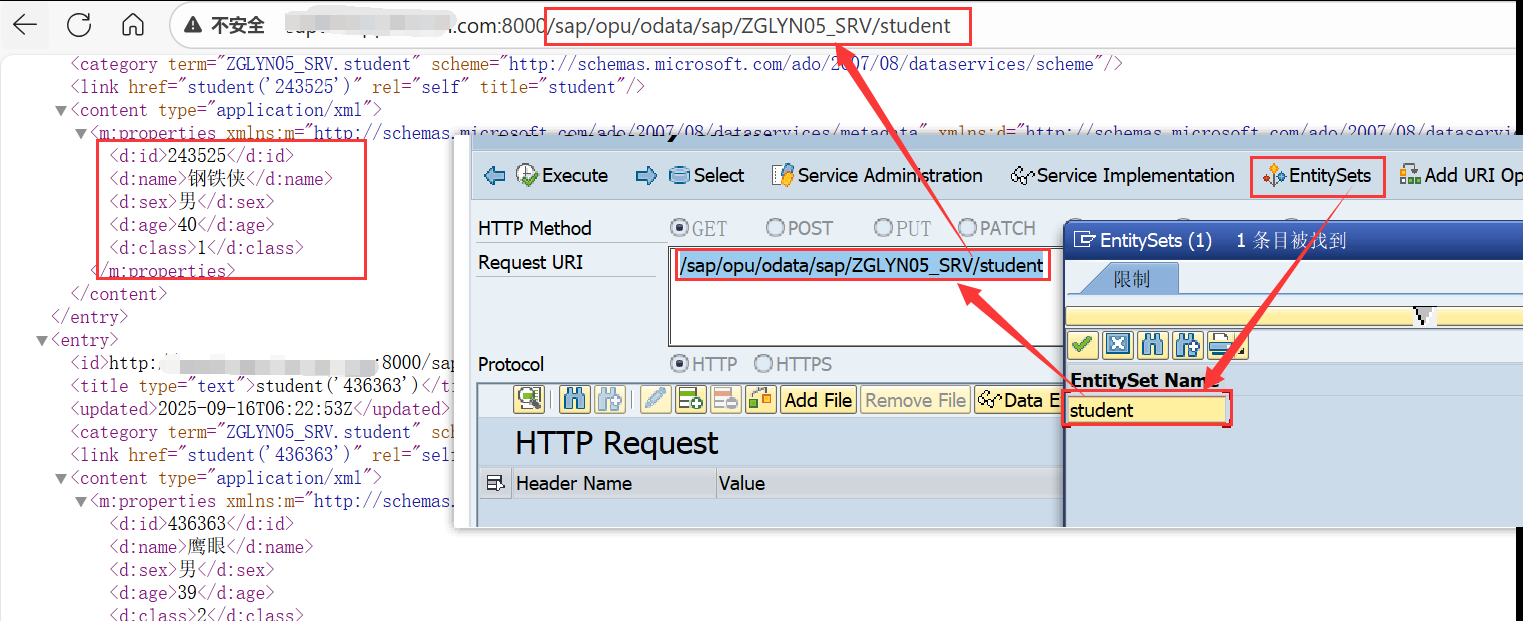Click the d:class 1 line
The width and height of the screenshot is (1523, 621).
point(207,248)
